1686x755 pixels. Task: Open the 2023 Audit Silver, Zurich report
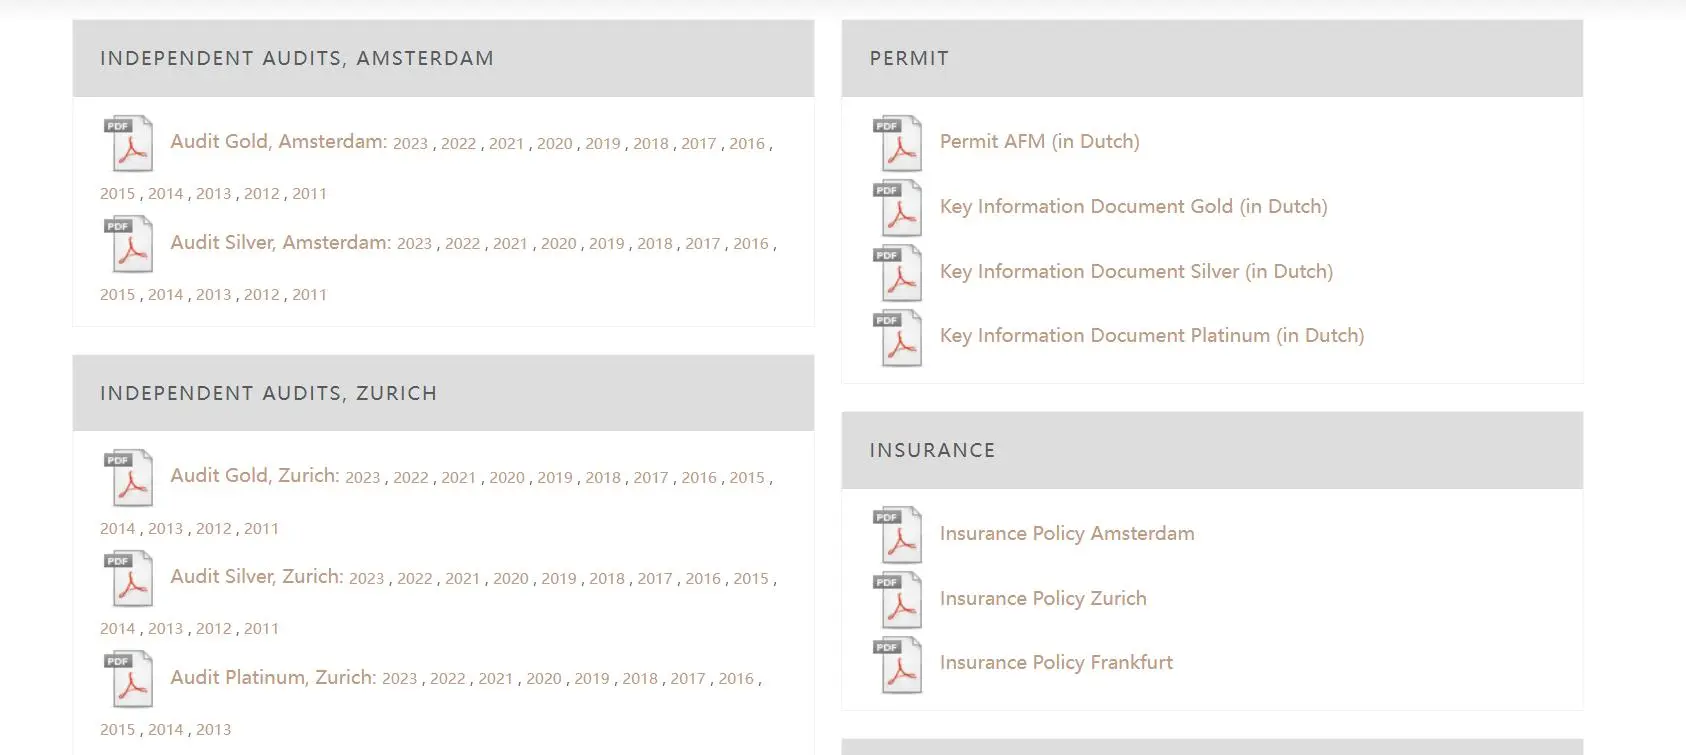(x=366, y=579)
